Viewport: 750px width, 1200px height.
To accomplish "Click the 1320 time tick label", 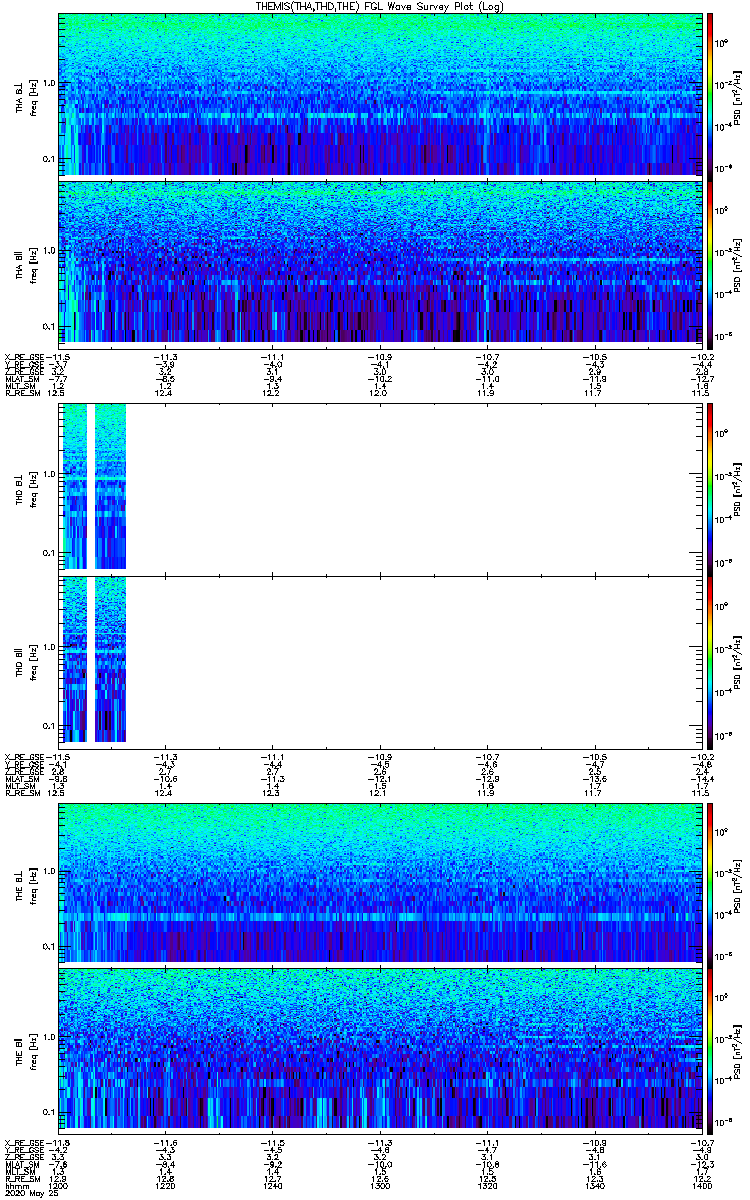I will point(486,1185).
